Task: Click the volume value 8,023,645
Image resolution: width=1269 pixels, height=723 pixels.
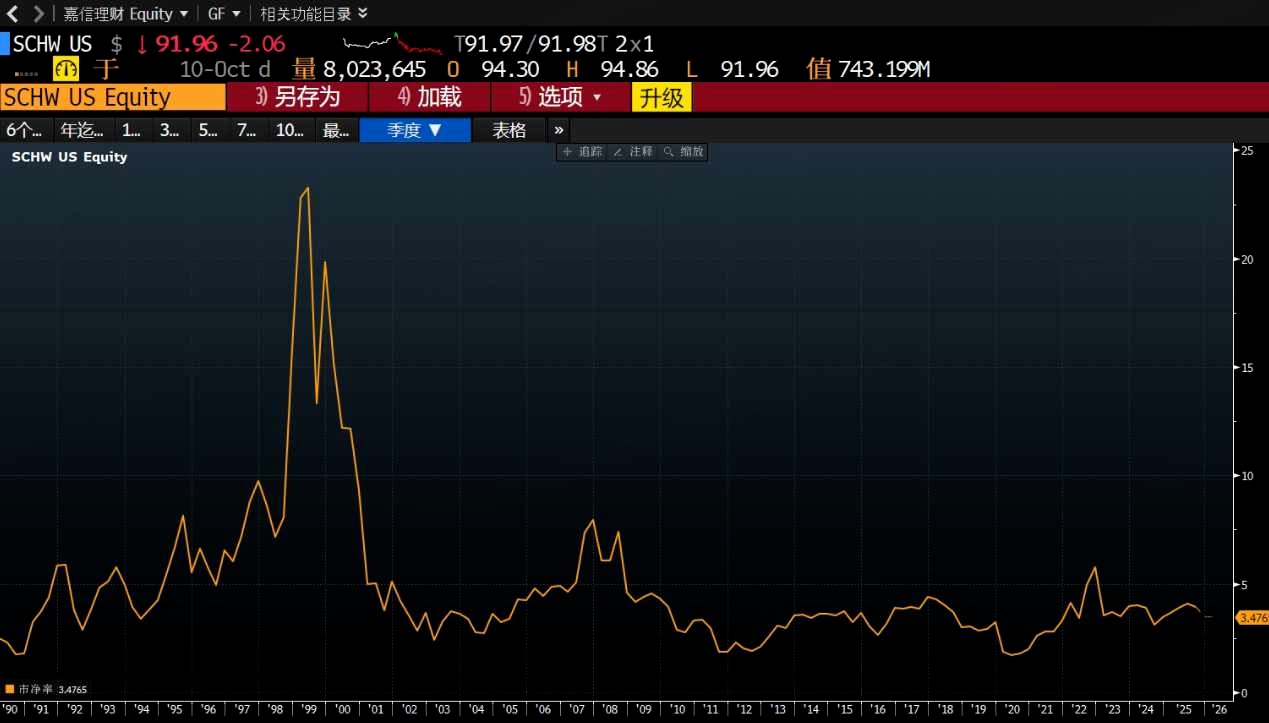Action: tap(374, 69)
